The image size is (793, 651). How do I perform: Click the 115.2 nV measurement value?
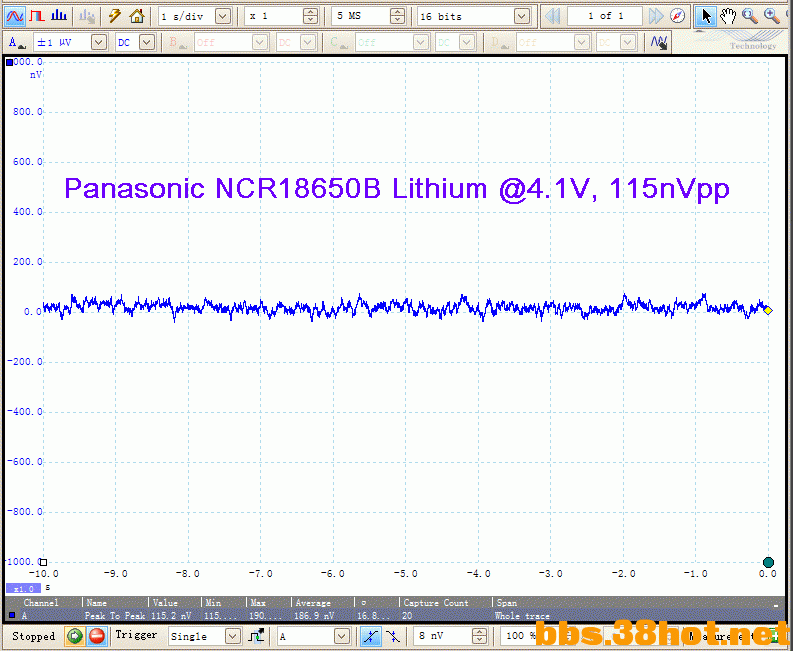click(x=171, y=616)
